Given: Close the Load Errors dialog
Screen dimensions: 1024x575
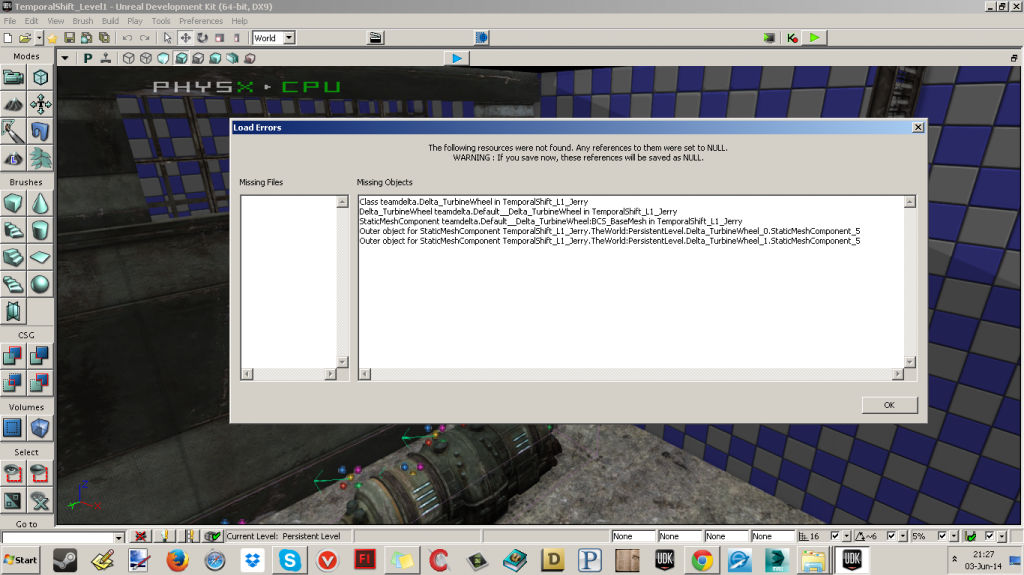Looking at the screenshot, I should 918,127.
